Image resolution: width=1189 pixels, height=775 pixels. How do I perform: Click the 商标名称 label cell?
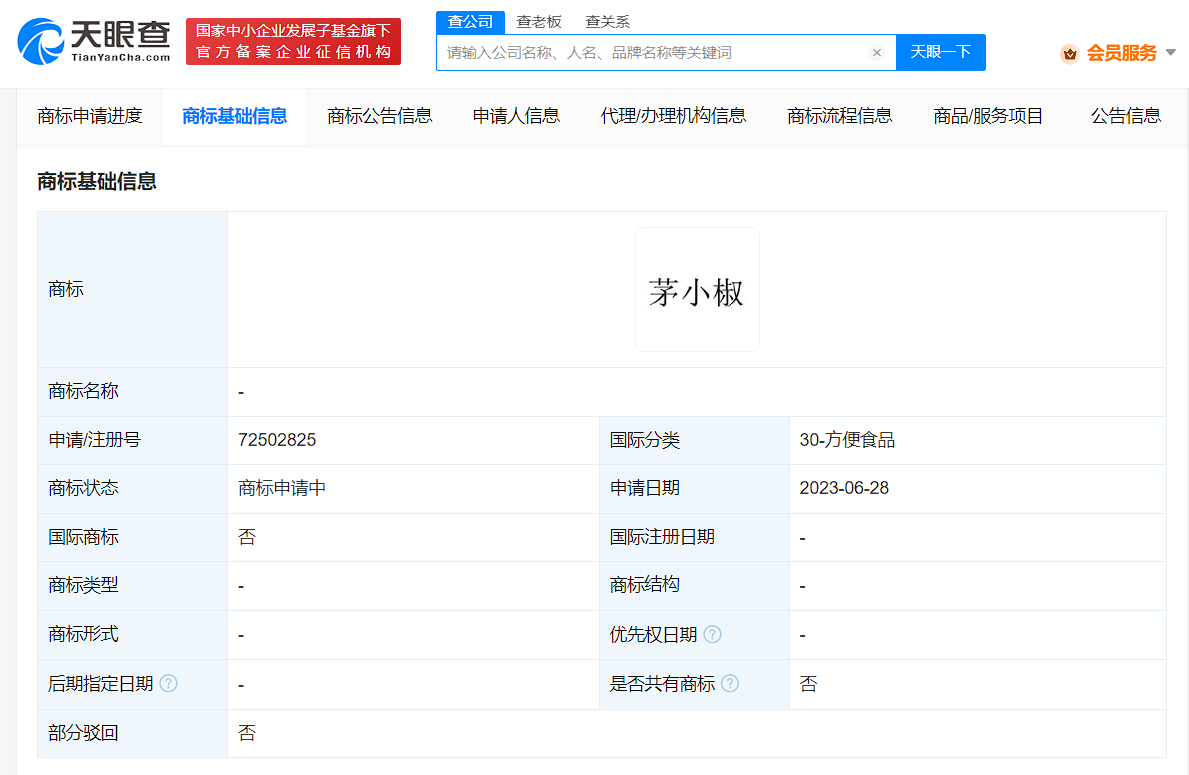pos(133,392)
